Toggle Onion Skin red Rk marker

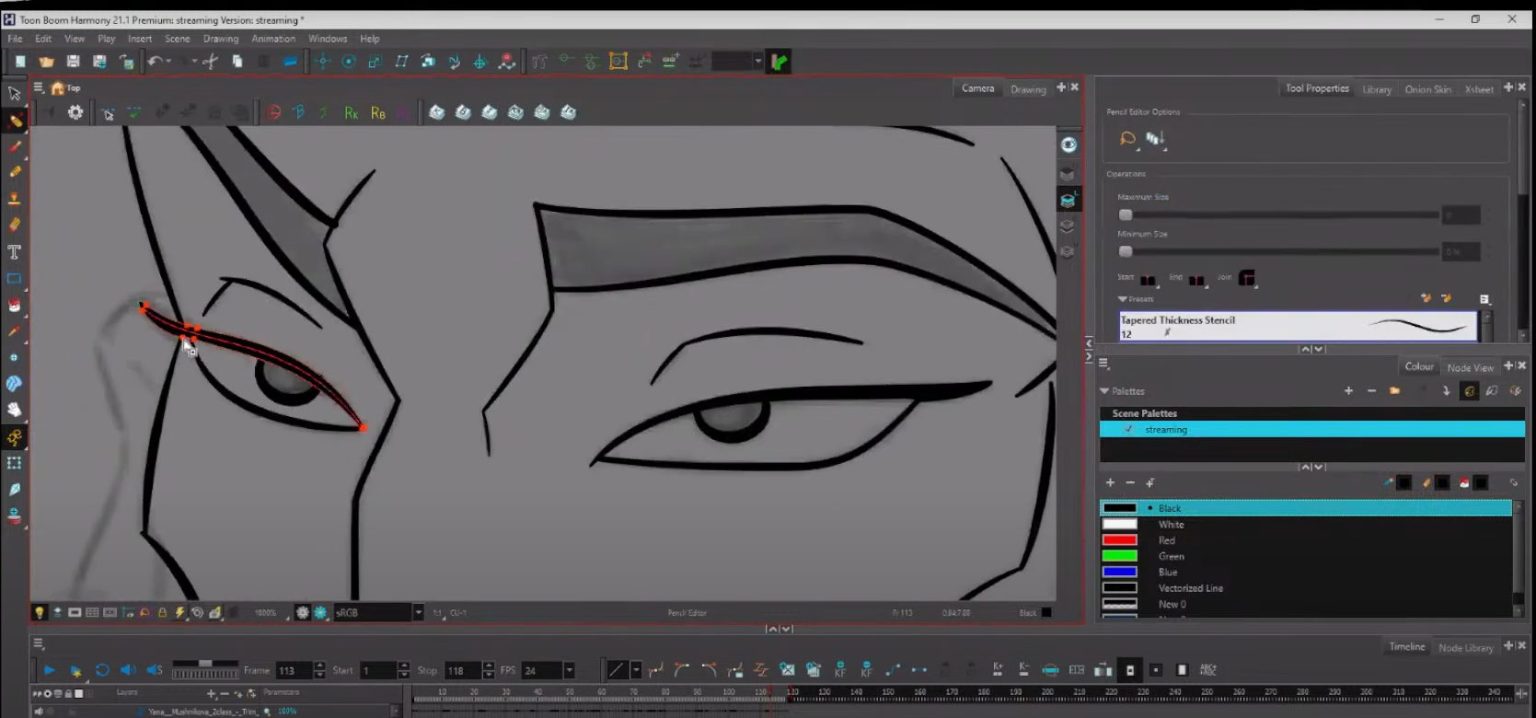(352, 113)
